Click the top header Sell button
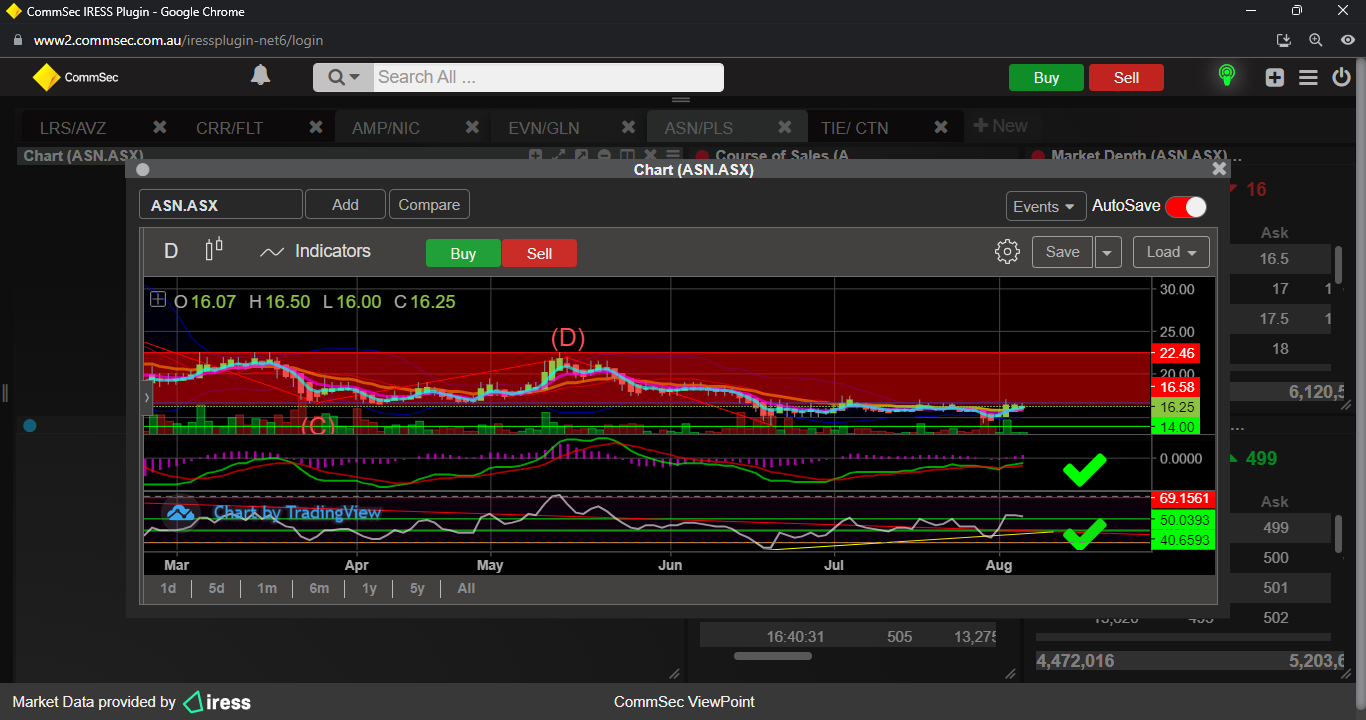 point(1126,78)
